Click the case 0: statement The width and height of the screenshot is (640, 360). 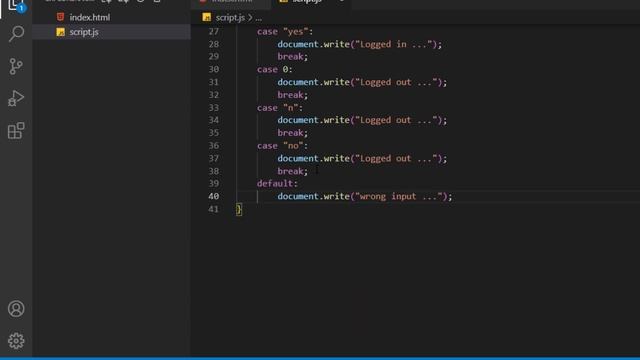click(275, 69)
